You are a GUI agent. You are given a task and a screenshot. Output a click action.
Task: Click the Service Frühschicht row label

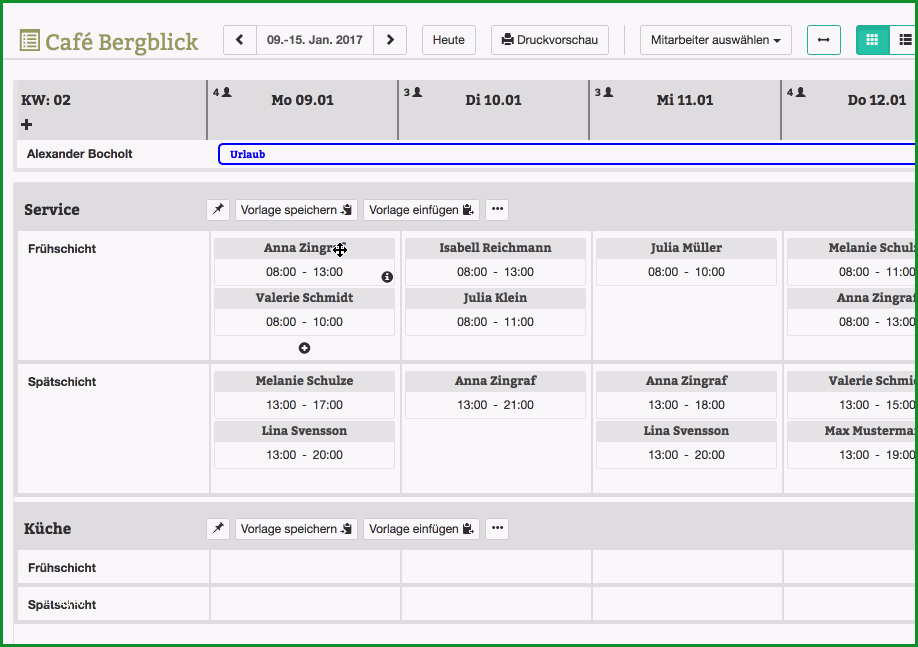(x=62, y=249)
